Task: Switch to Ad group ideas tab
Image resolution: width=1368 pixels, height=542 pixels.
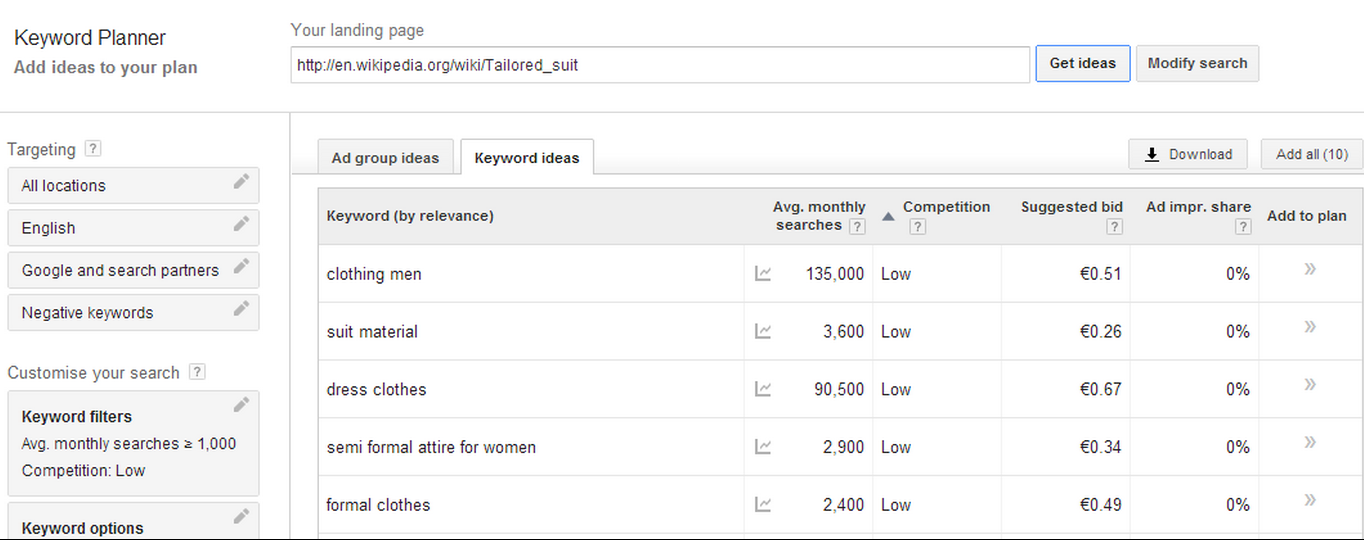Action: 385,158
